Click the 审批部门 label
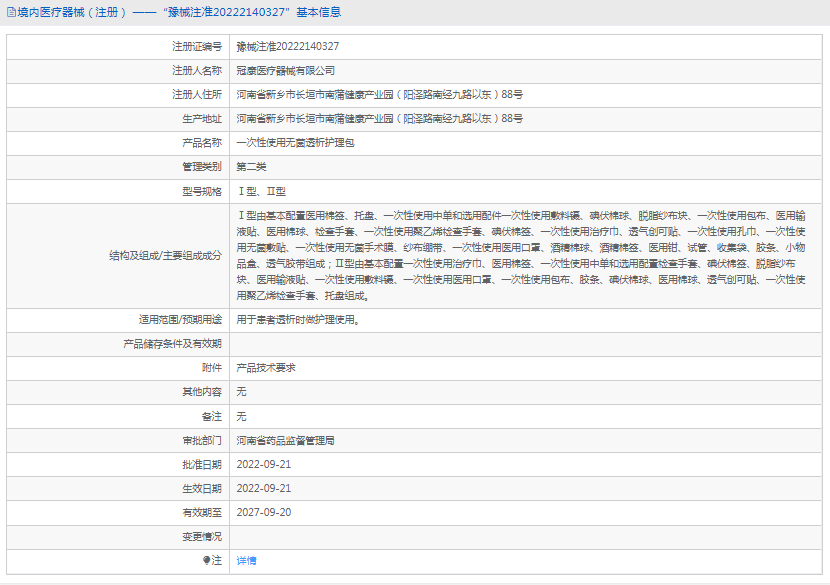This screenshot has height=585, width=830. point(202,440)
